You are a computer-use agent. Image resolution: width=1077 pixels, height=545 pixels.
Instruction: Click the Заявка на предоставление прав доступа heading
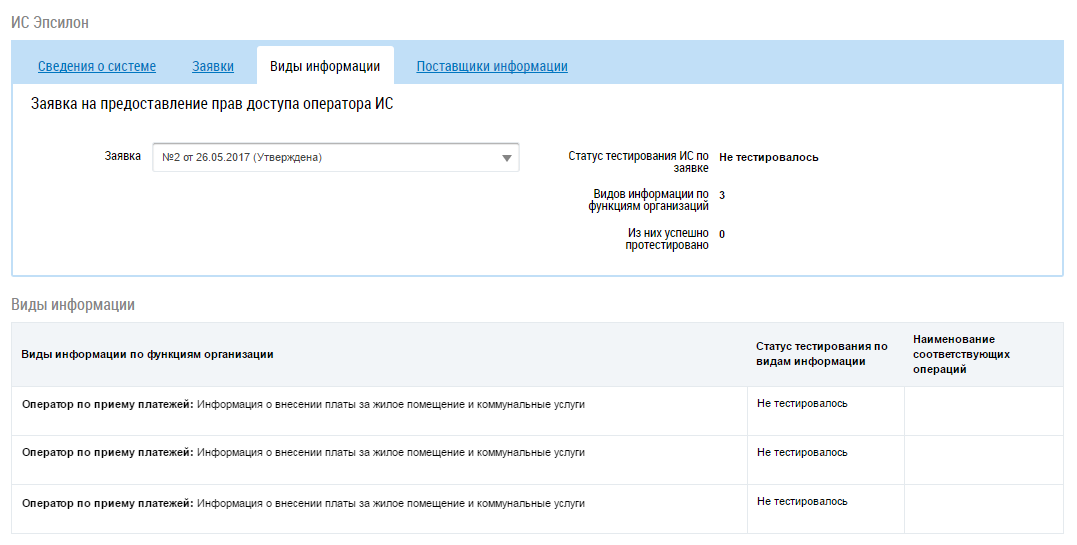click(212, 104)
